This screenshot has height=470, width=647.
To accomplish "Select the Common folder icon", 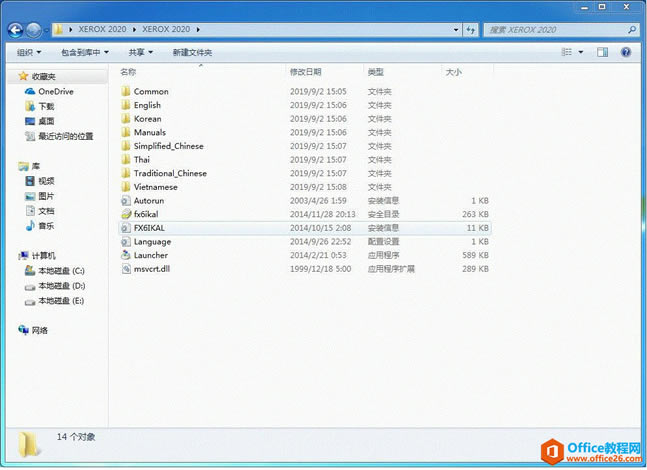I will coord(126,91).
